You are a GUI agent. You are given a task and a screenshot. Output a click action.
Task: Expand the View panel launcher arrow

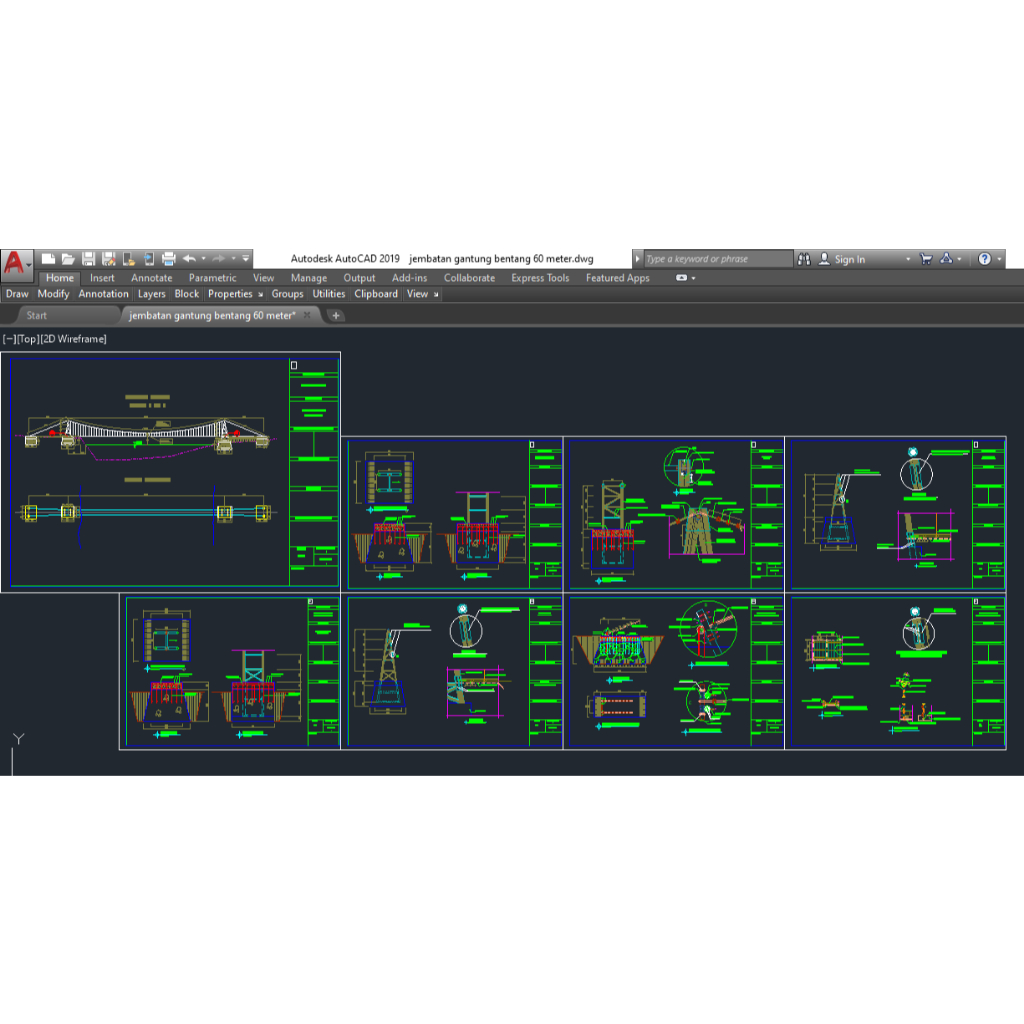point(436,295)
